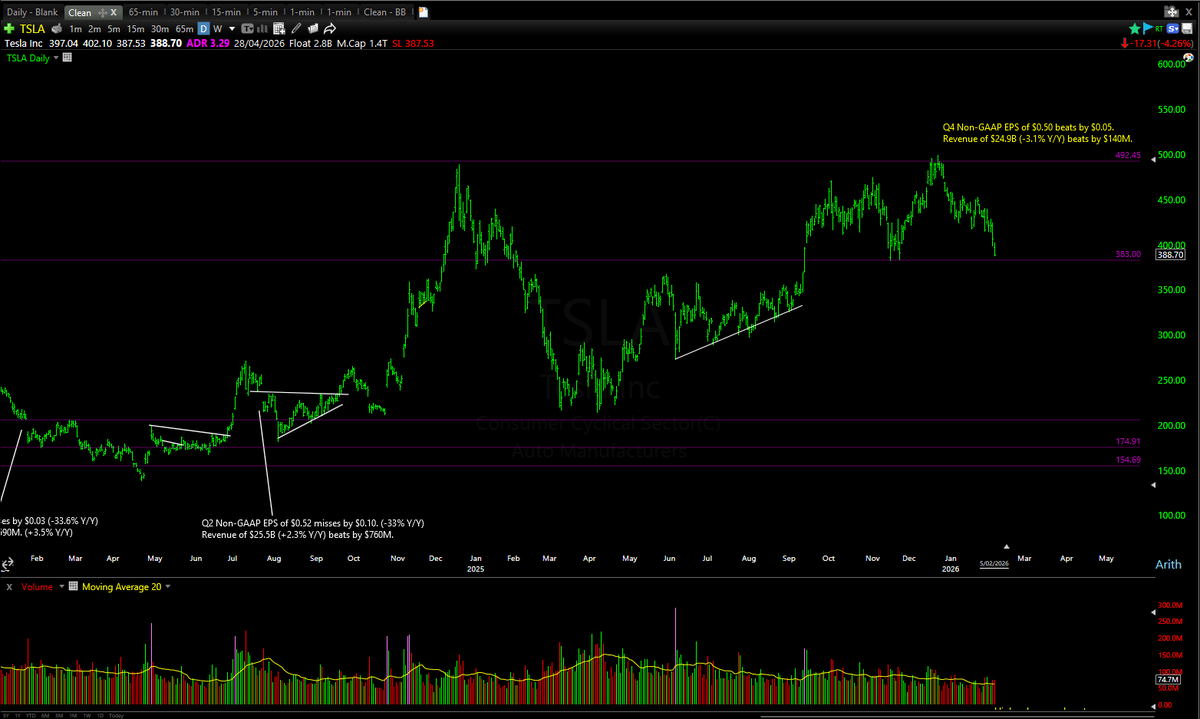Click the share arrow icon

(x=330, y=28)
